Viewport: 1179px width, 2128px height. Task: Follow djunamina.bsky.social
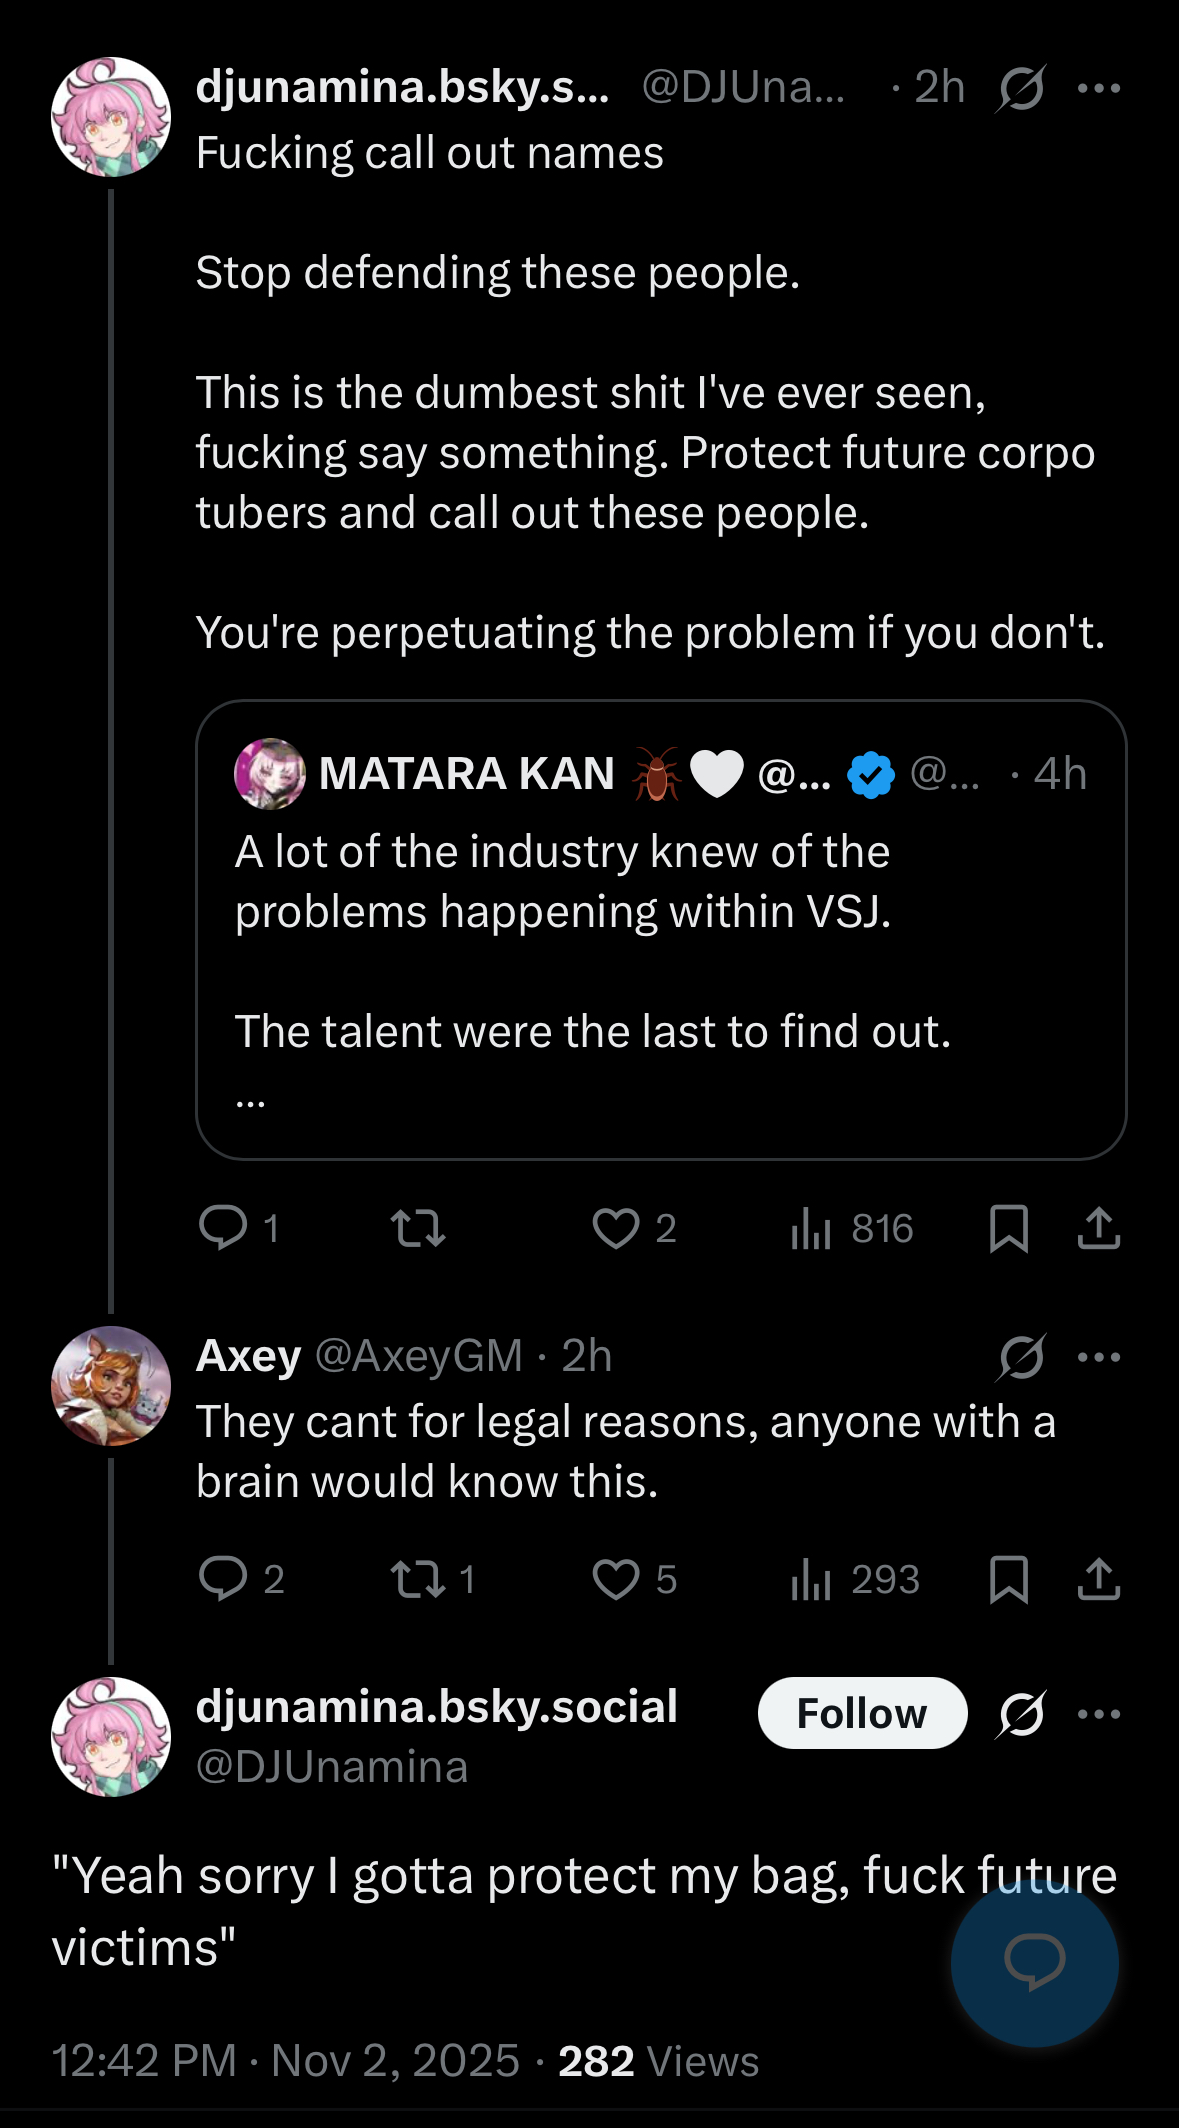[x=862, y=1713]
